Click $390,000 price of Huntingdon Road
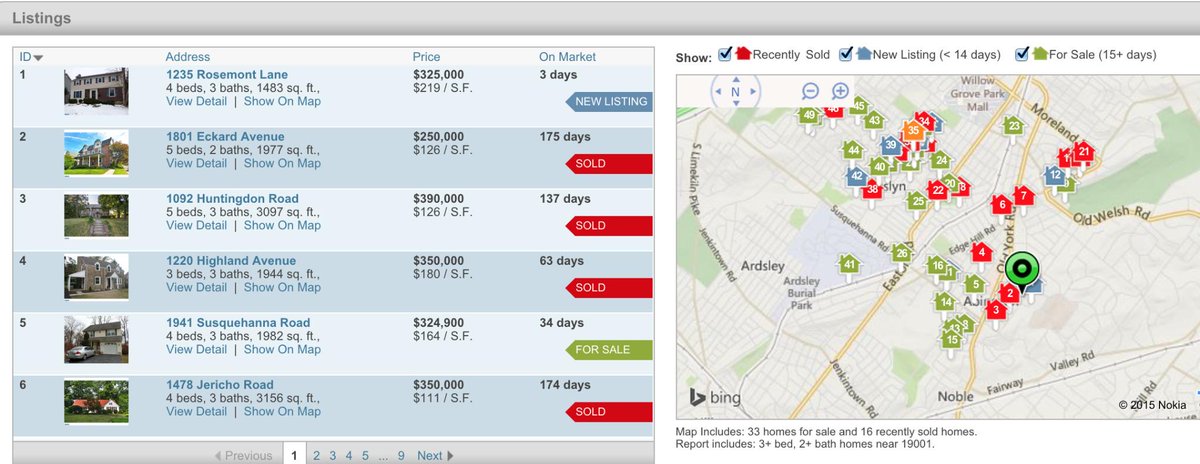 [438, 199]
